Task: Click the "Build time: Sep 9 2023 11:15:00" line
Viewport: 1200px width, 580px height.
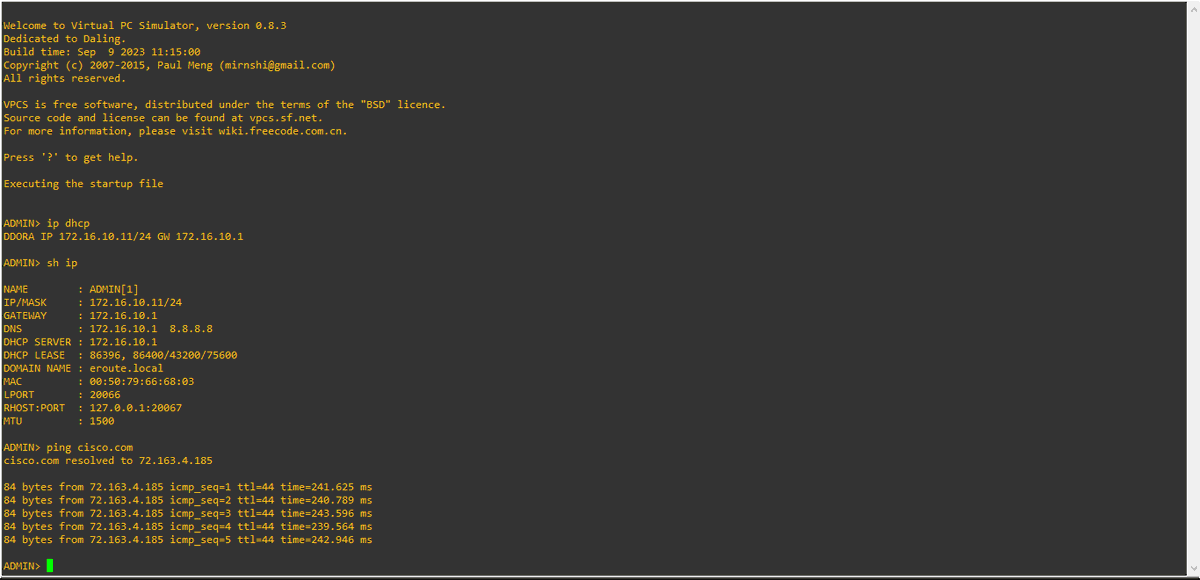Action: click(102, 52)
